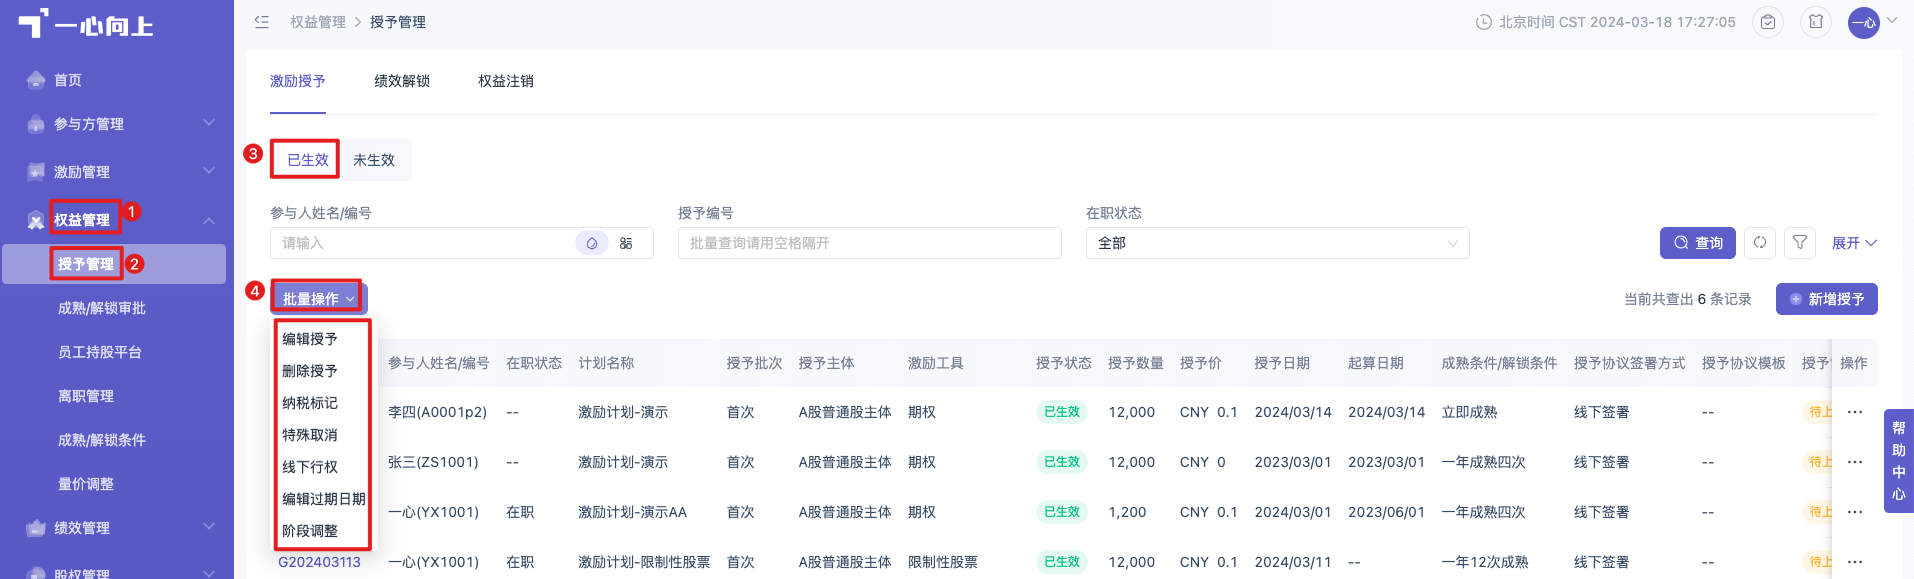Screen dimensions: 1914x579
Task: Select the 未生效 status tab
Action: [374, 160]
